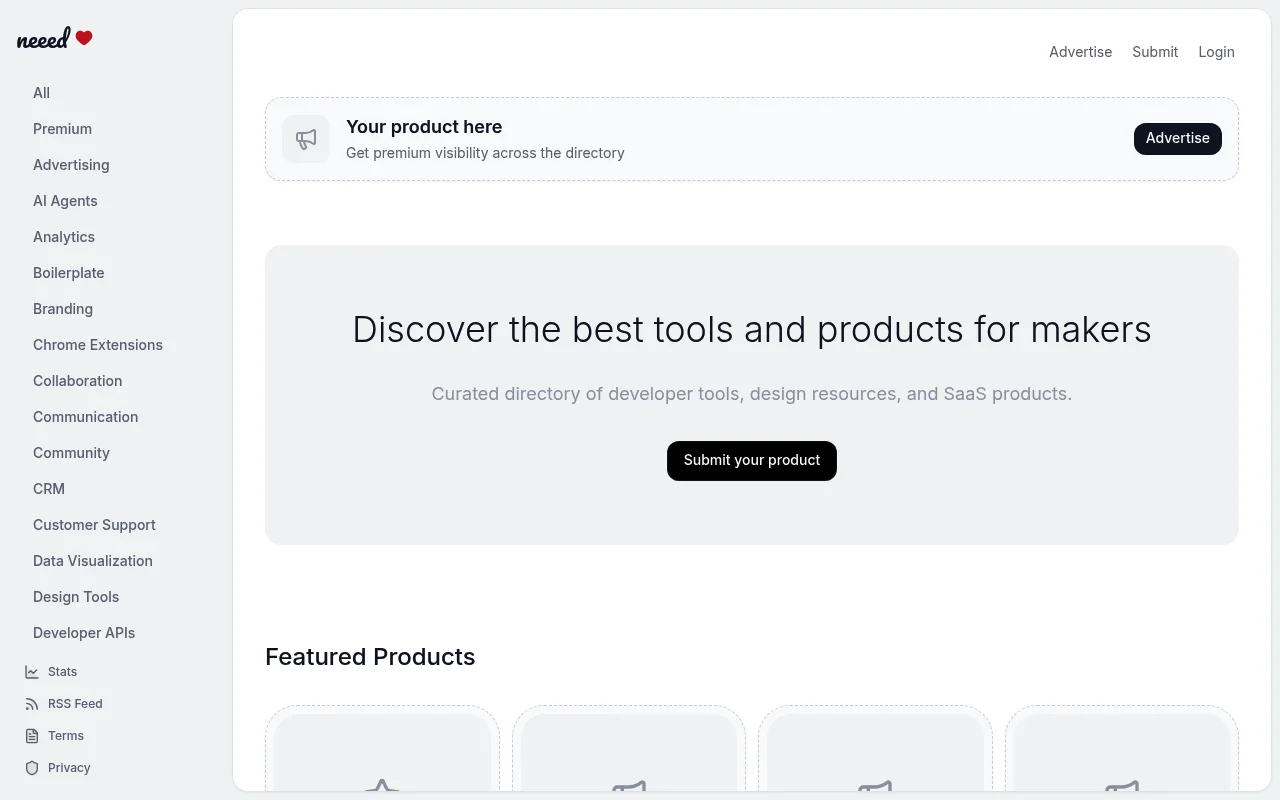The height and width of the screenshot is (800, 1280).
Task: Click the first featured product card
Action: point(383,760)
